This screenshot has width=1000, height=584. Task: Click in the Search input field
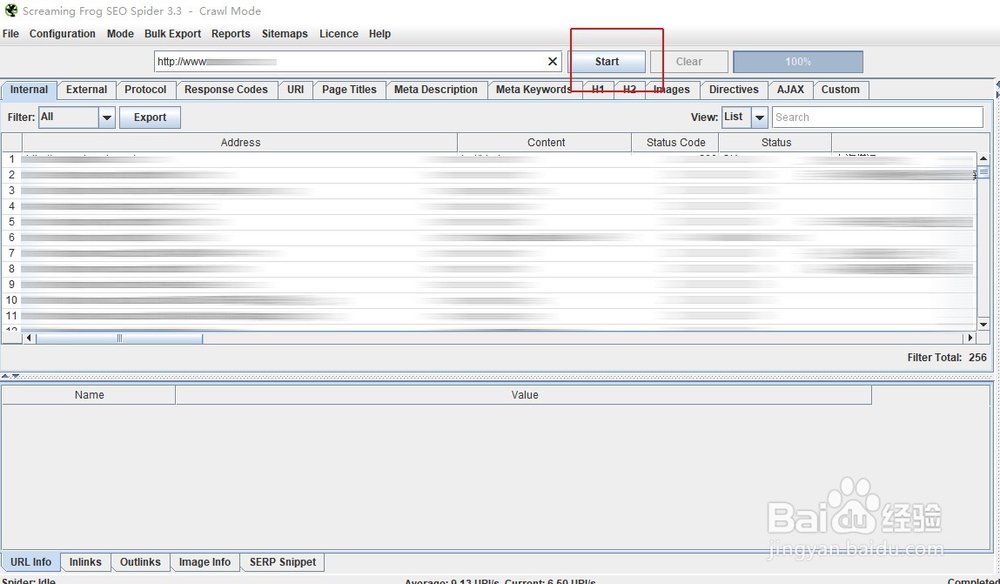pos(878,117)
